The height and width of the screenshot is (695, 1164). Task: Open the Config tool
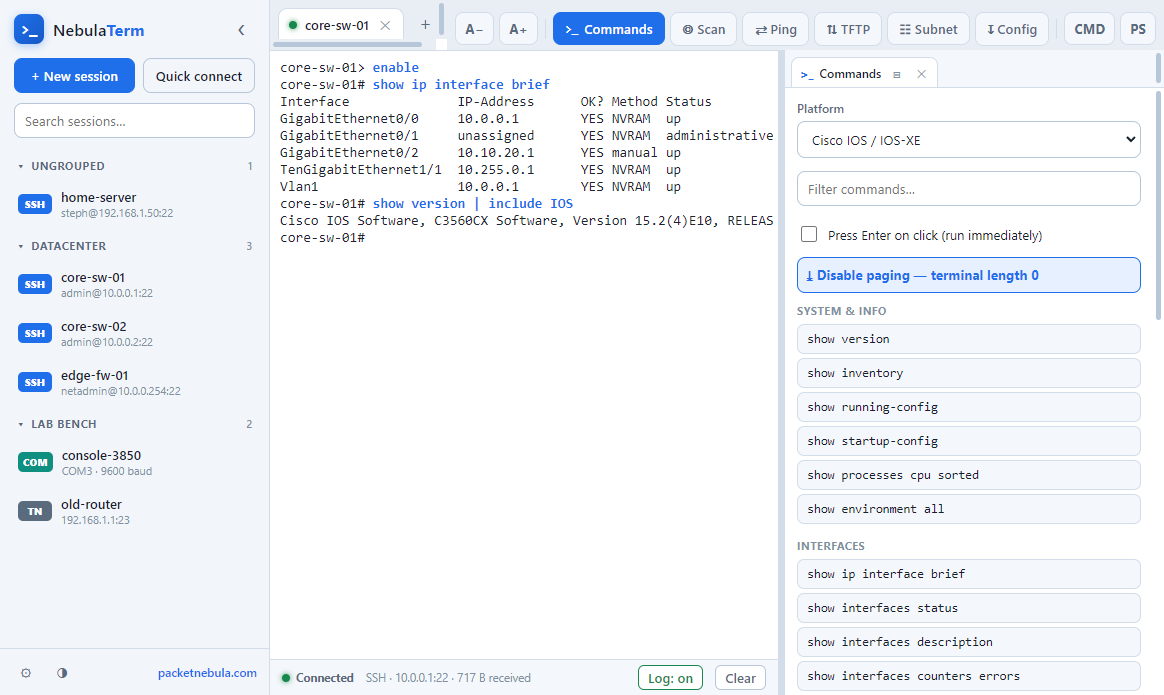(1012, 29)
